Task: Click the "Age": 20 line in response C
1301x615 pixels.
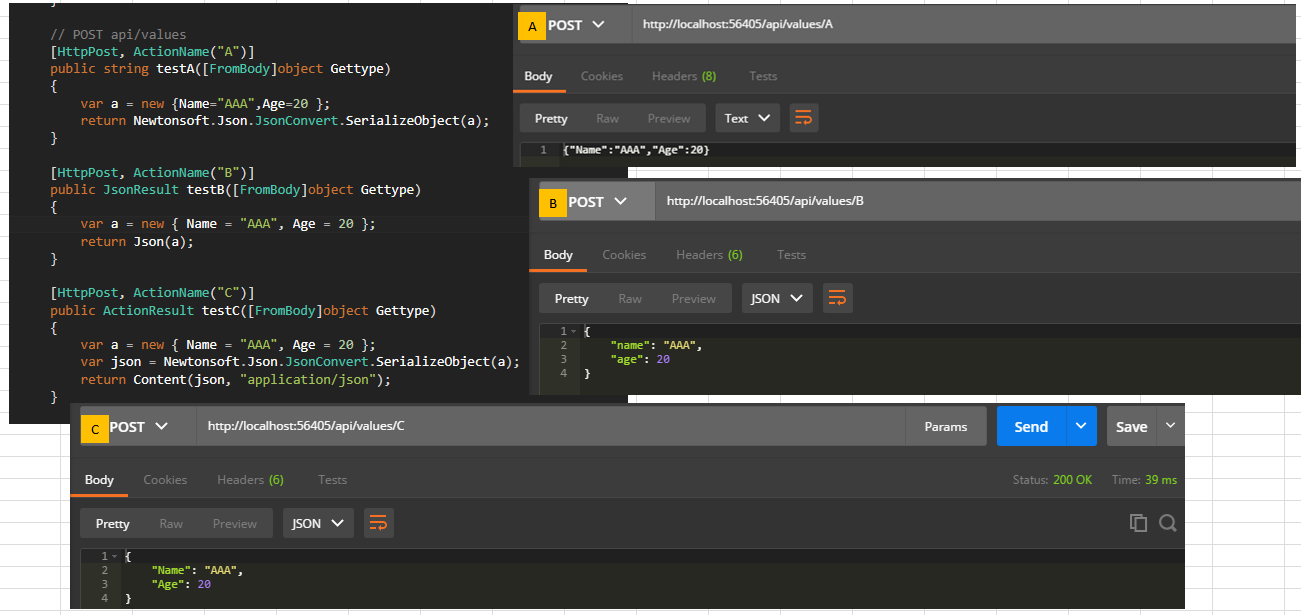Action: click(x=181, y=584)
